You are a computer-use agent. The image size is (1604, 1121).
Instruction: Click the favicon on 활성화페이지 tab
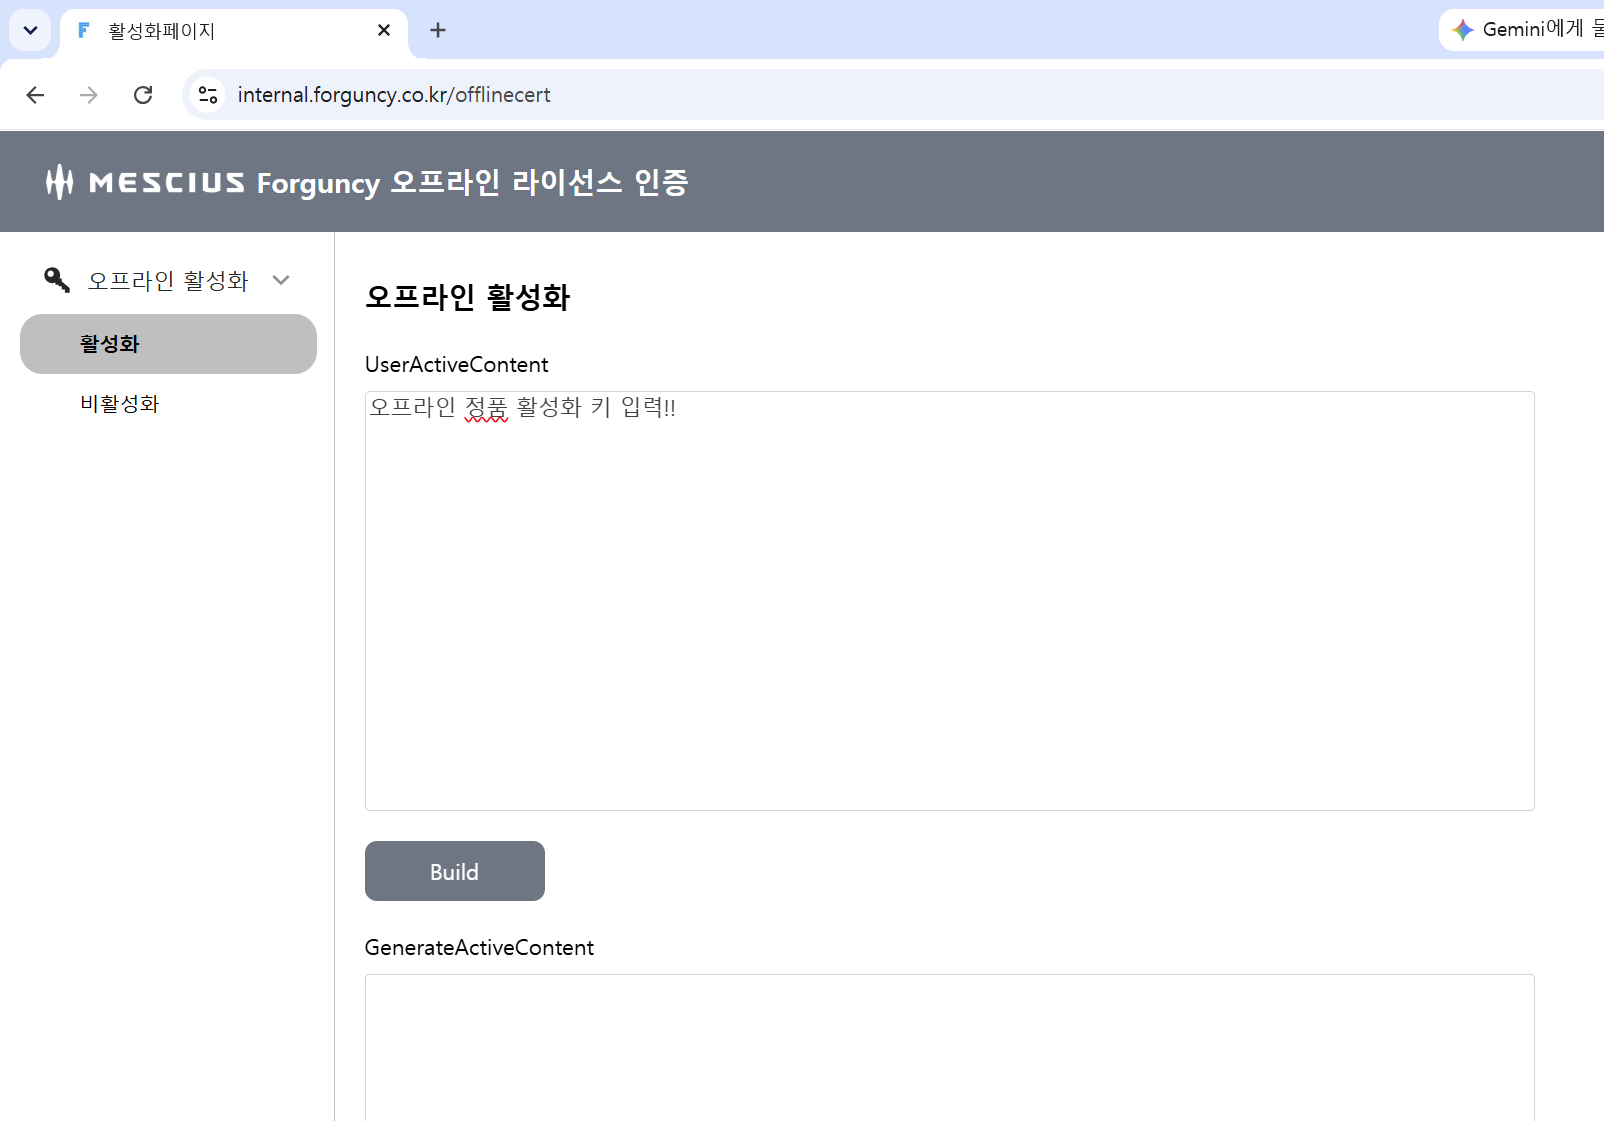[x=84, y=30]
